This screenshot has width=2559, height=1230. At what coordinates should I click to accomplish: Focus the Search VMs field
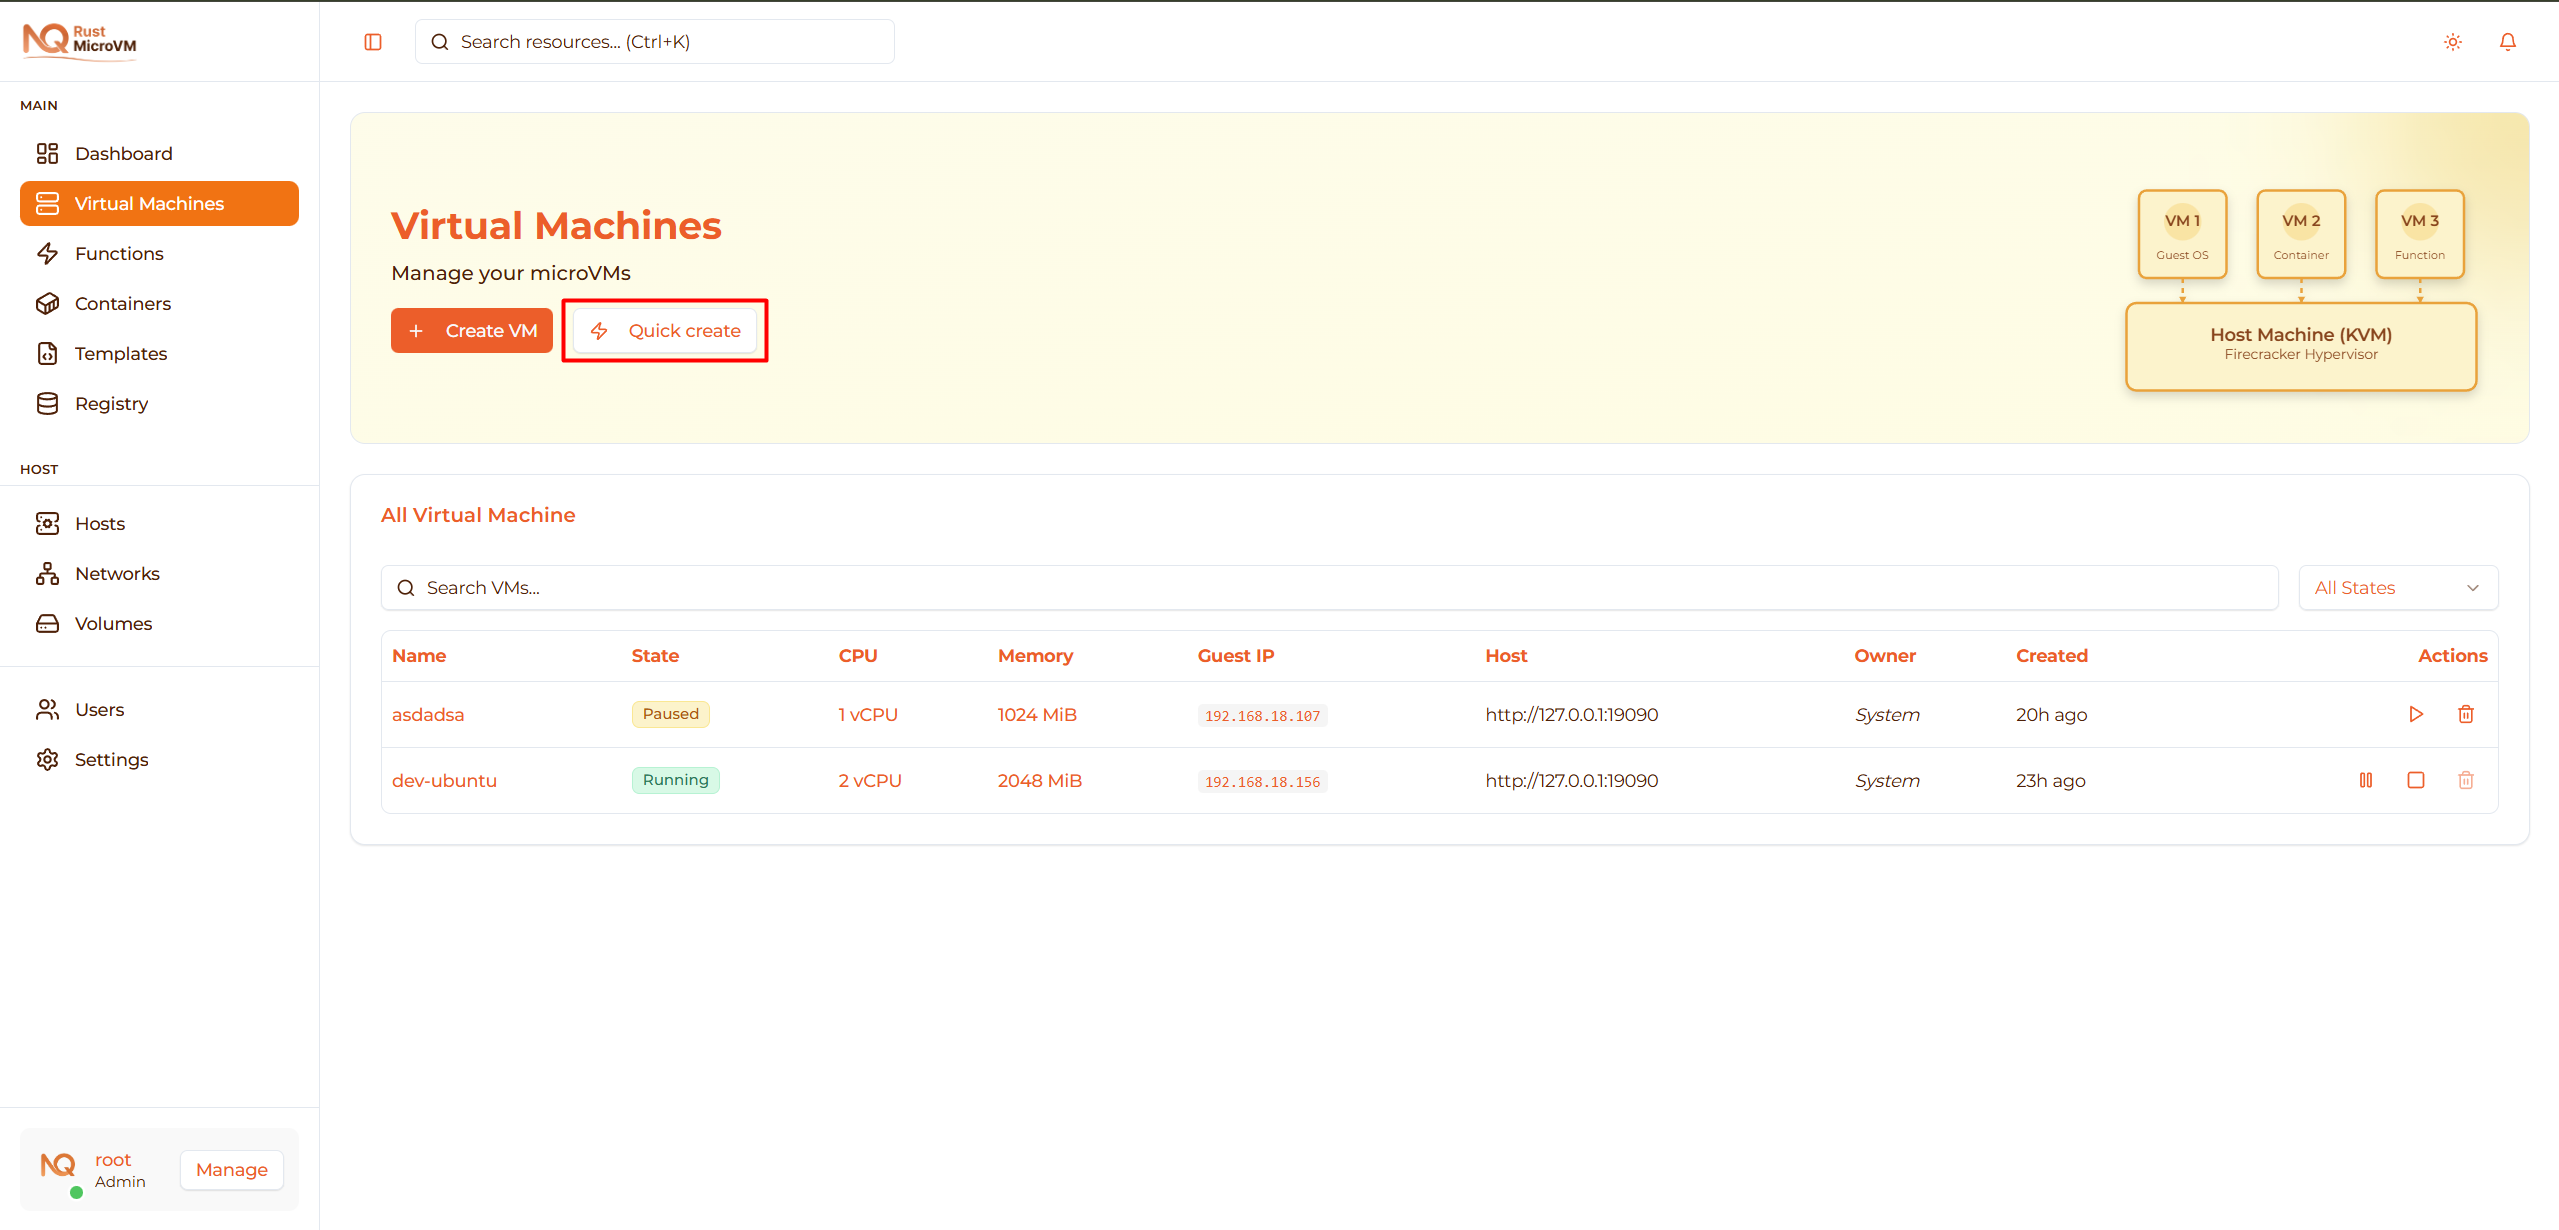(x=1328, y=588)
